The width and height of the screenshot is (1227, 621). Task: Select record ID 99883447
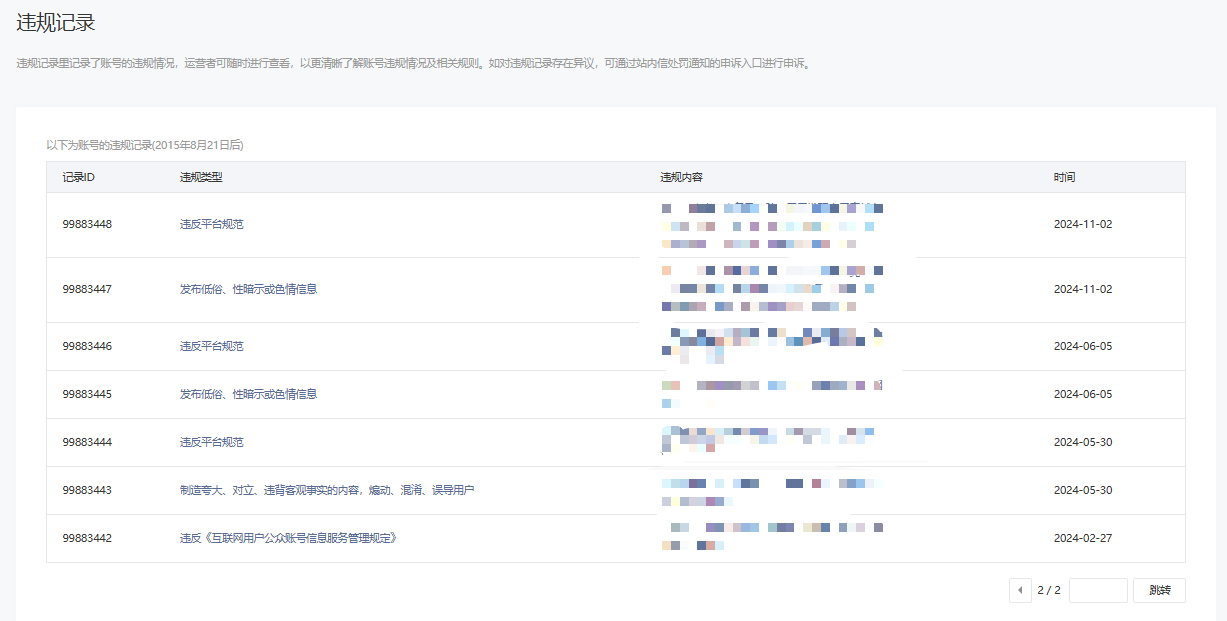pos(87,289)
